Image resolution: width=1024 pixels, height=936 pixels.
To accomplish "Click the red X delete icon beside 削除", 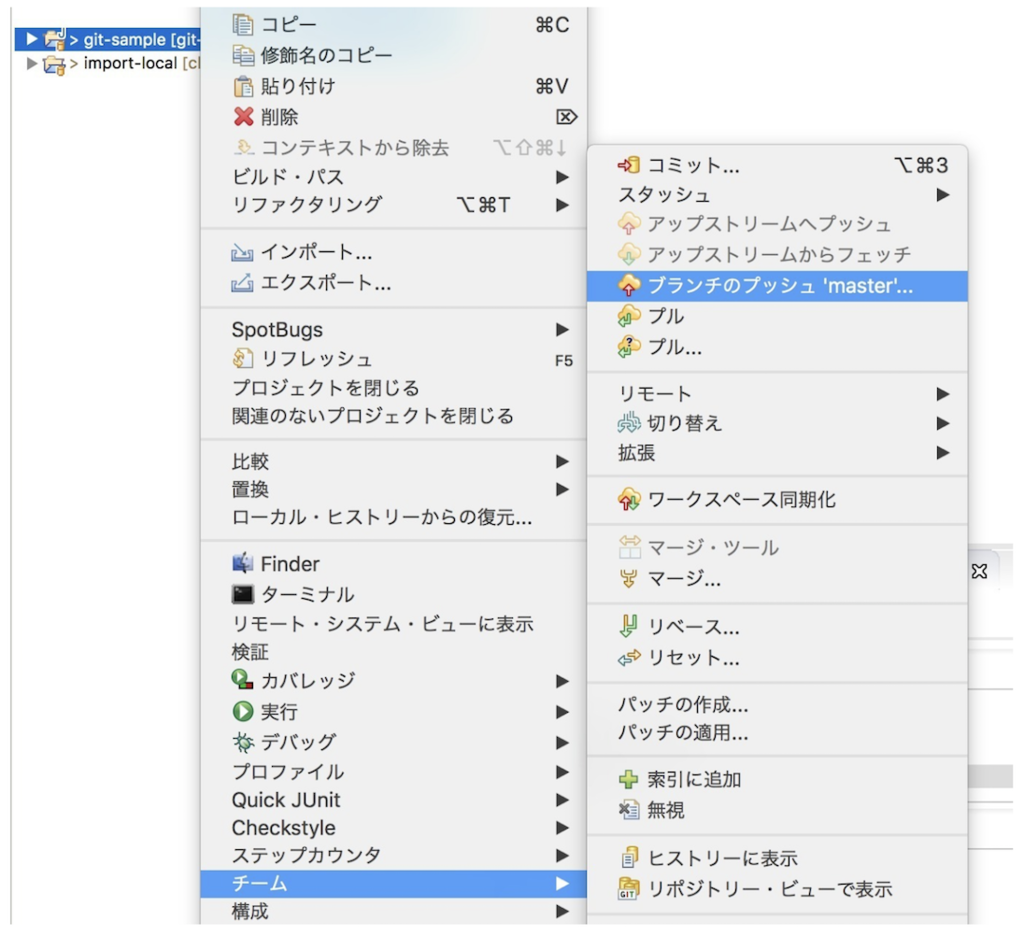I will (x=243, y=117).
